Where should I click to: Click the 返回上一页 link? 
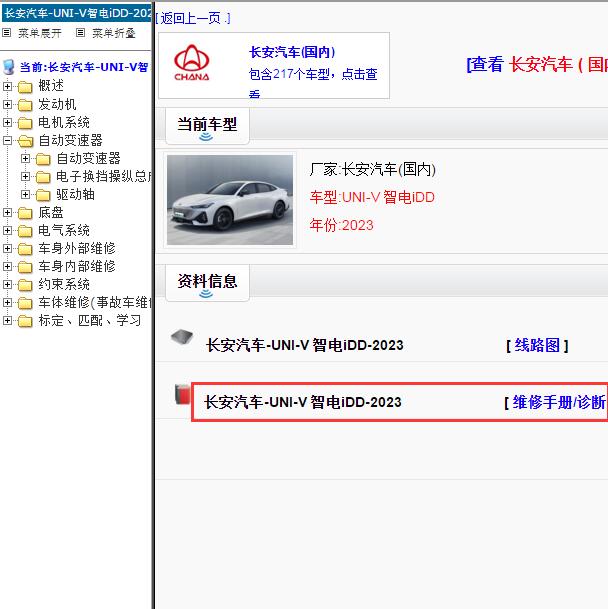pyautogui.click(x=193, y=18)
